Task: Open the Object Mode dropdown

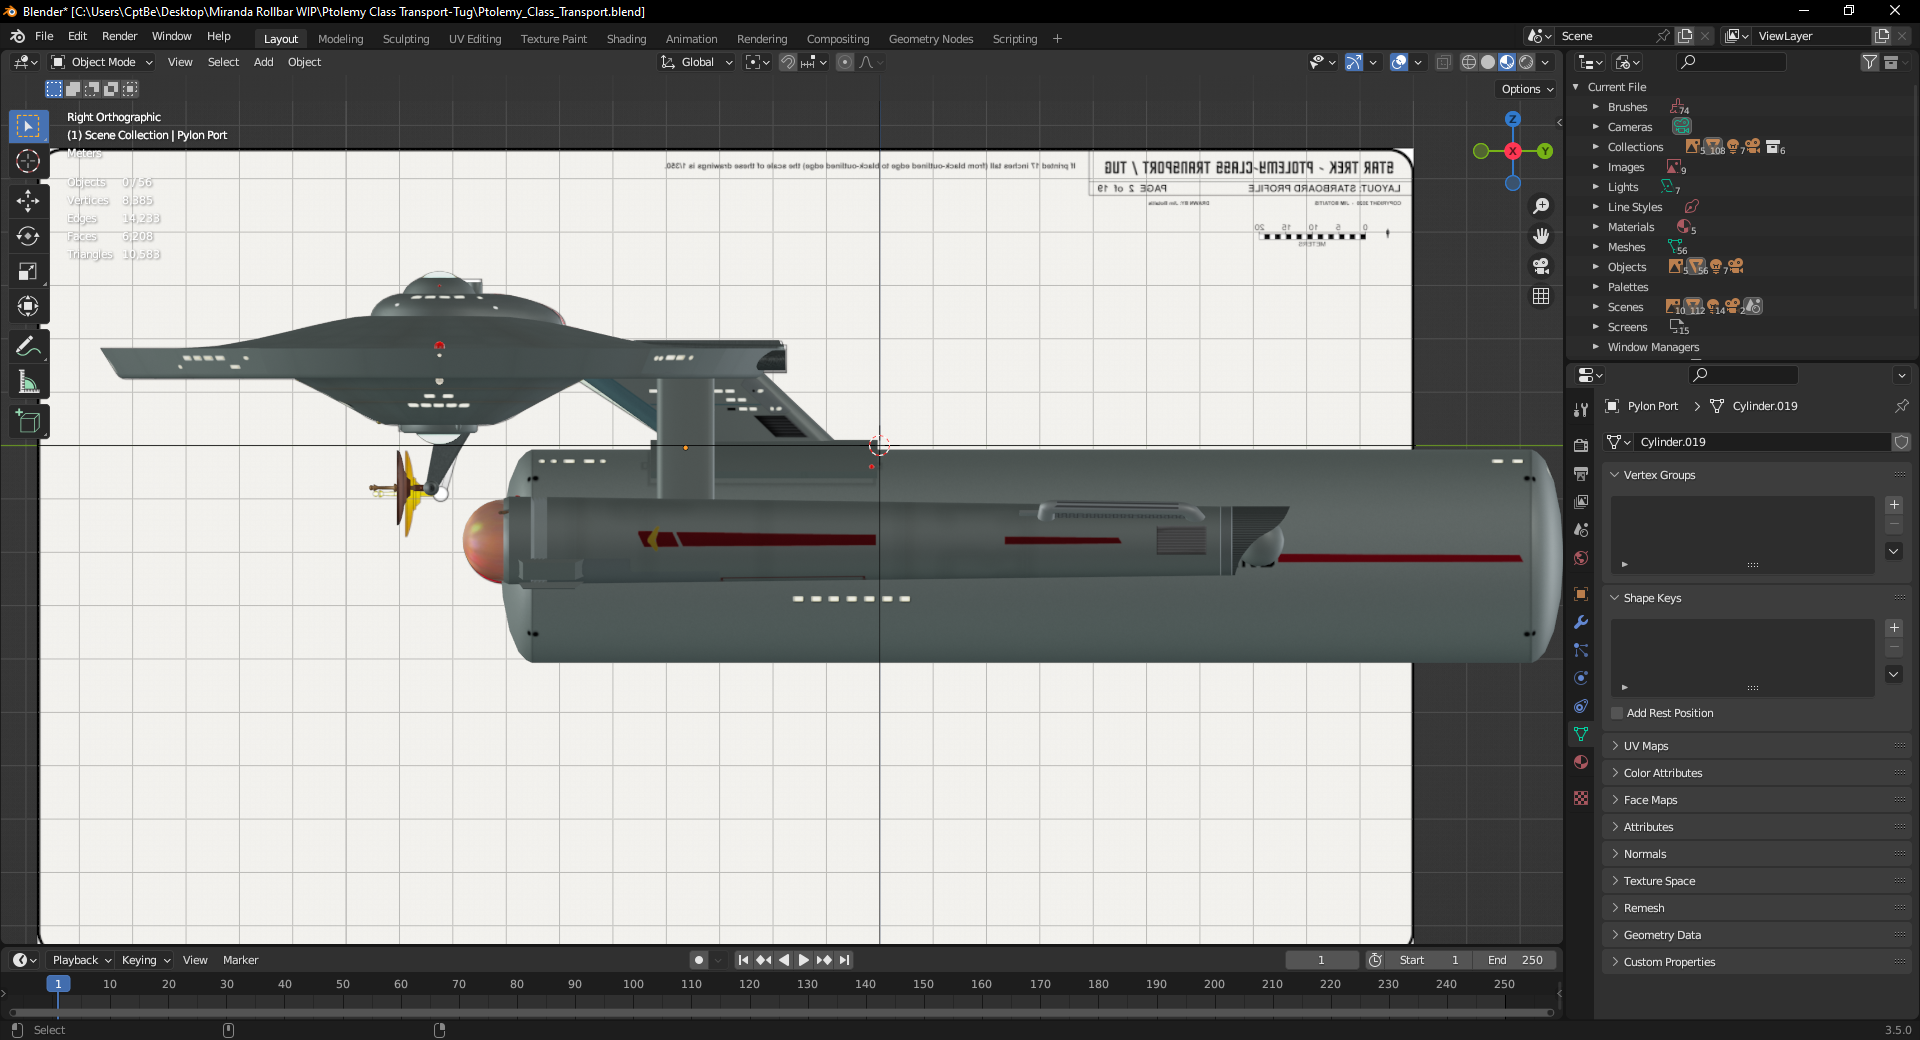Action: [x=102, y=62]
